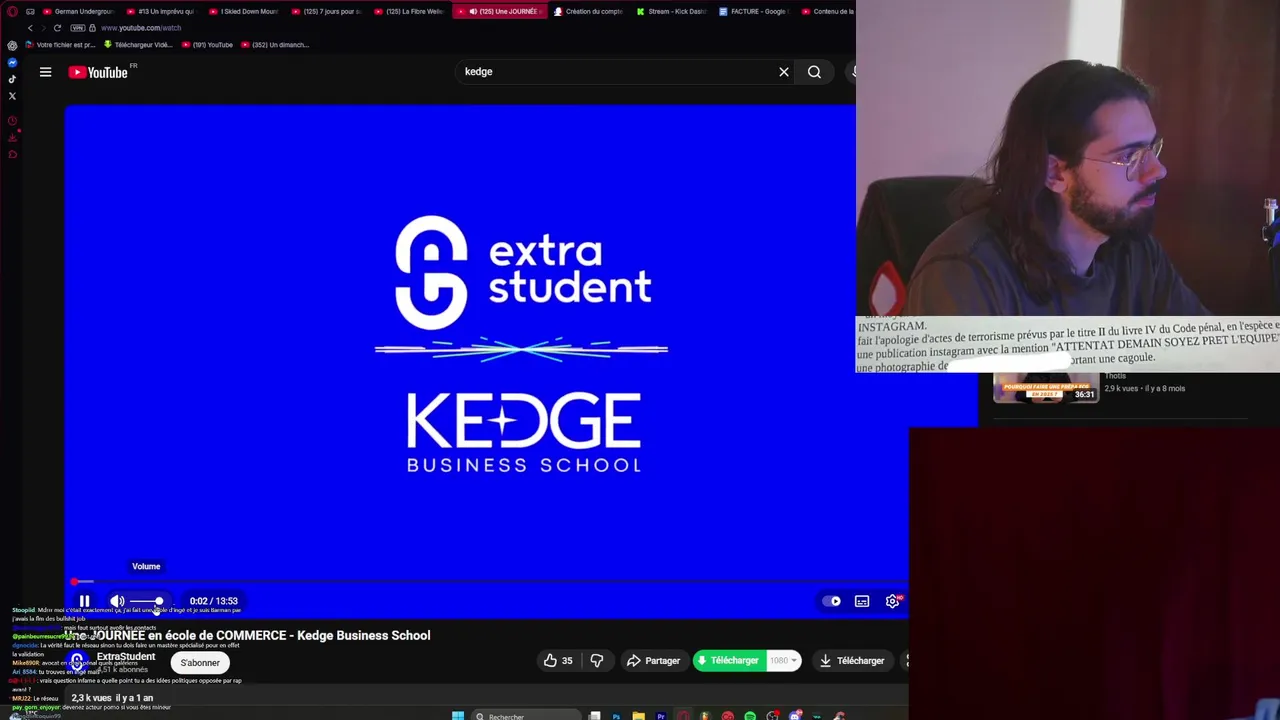Adjust the volume slider handle
1280x720 pixels.
[159, 601]
